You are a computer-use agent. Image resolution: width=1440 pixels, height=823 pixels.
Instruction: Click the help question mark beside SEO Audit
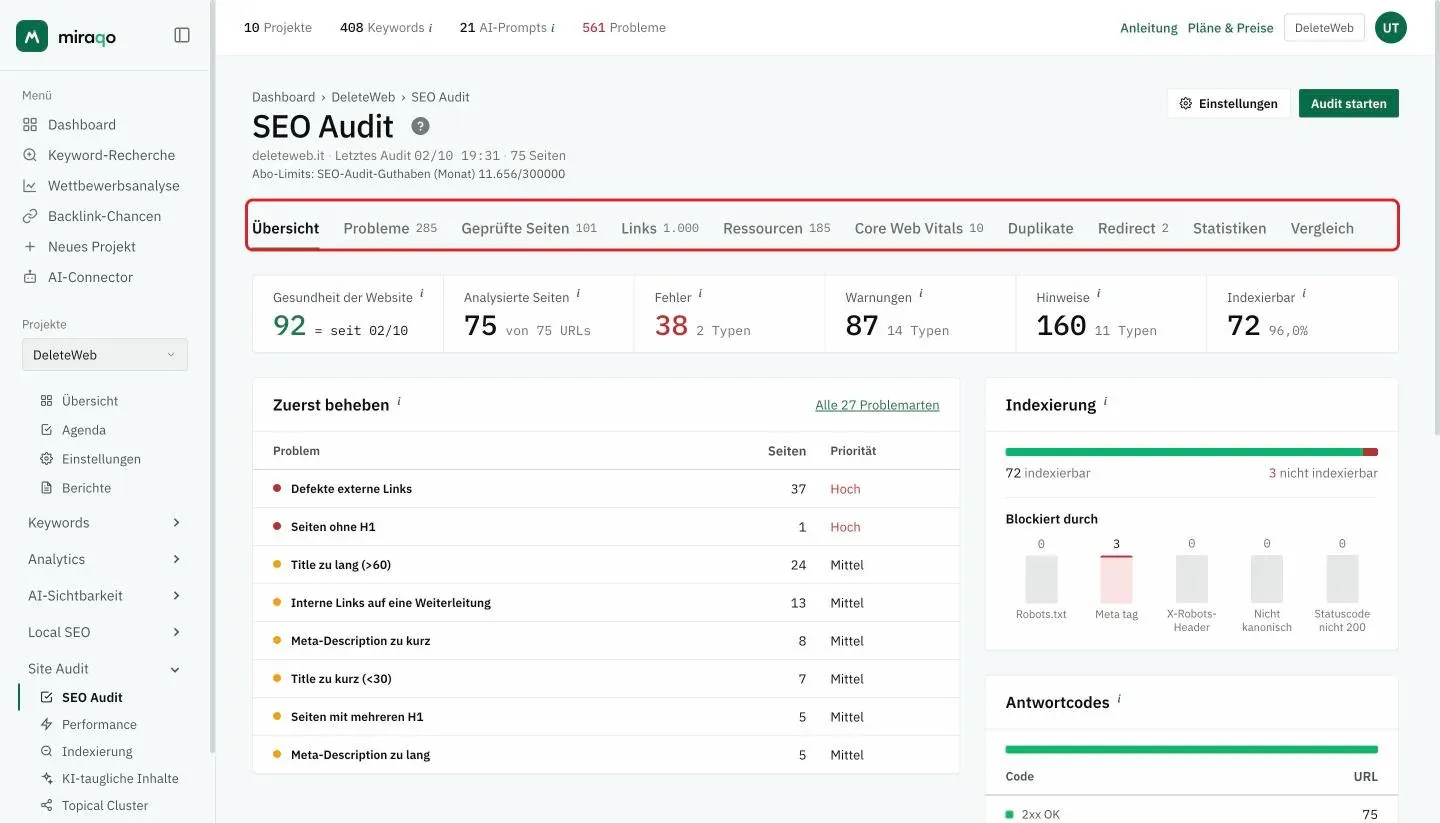pyautogui.click(x=421, y=126)
